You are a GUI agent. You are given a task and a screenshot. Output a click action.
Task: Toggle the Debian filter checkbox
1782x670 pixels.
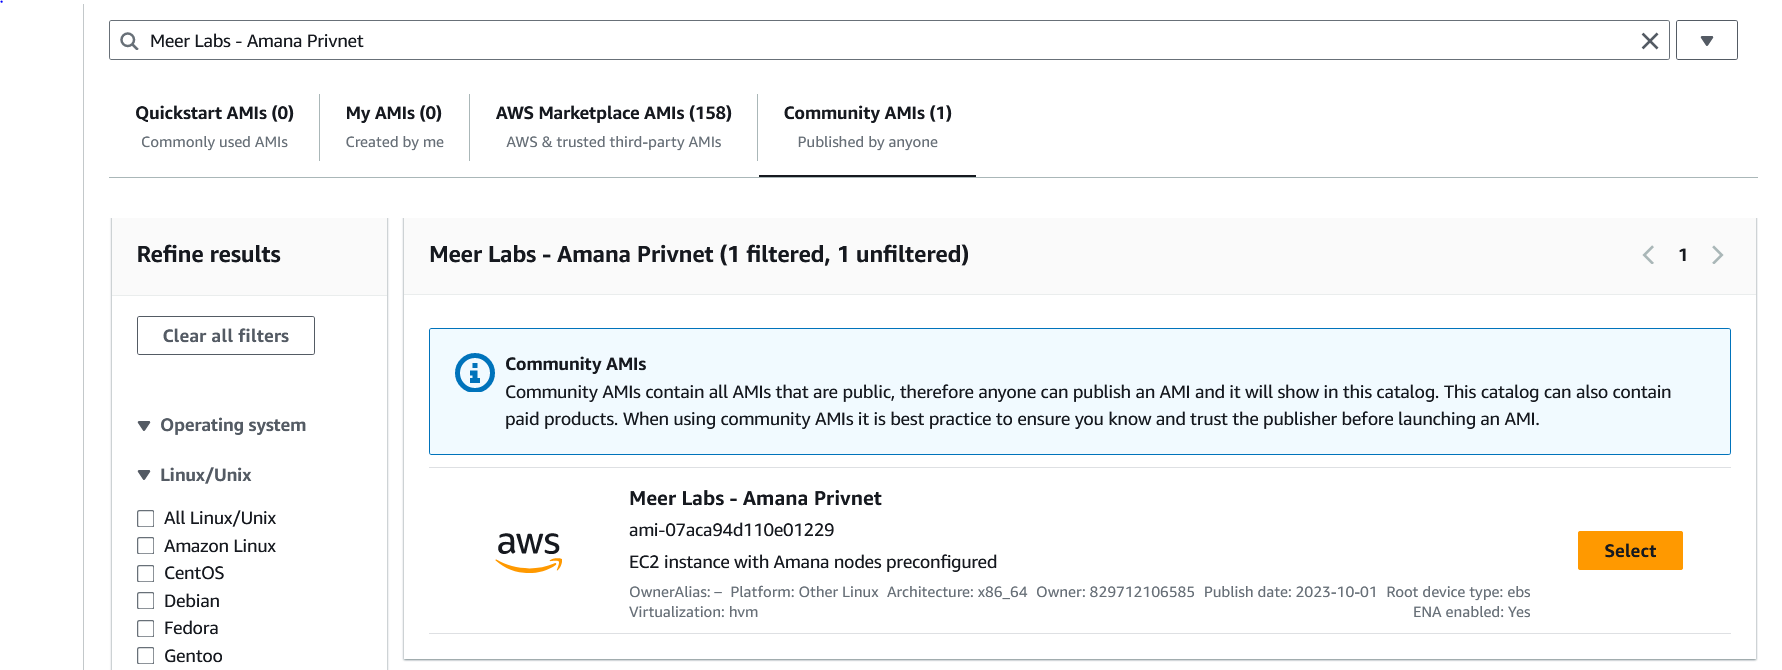(x=146, y=601)
